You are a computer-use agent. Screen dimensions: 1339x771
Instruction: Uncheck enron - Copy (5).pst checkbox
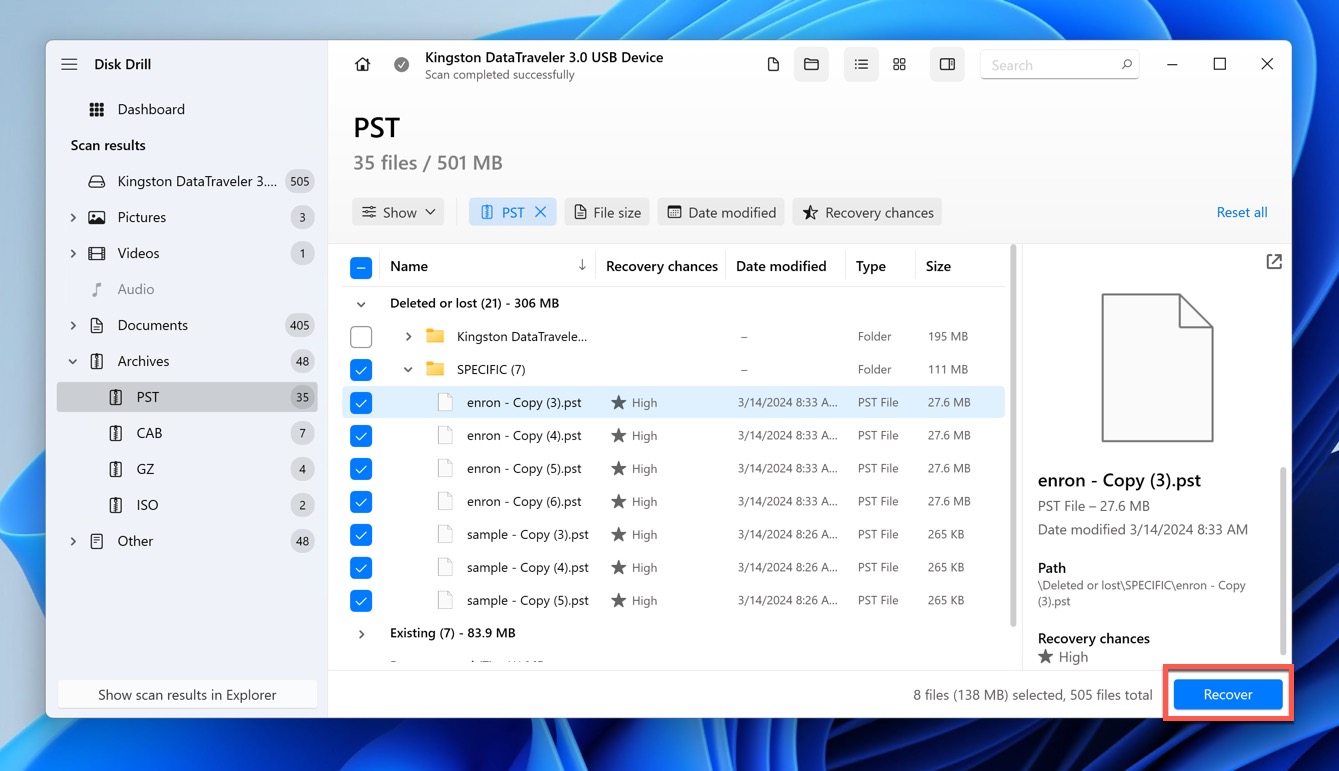[361, 468]
